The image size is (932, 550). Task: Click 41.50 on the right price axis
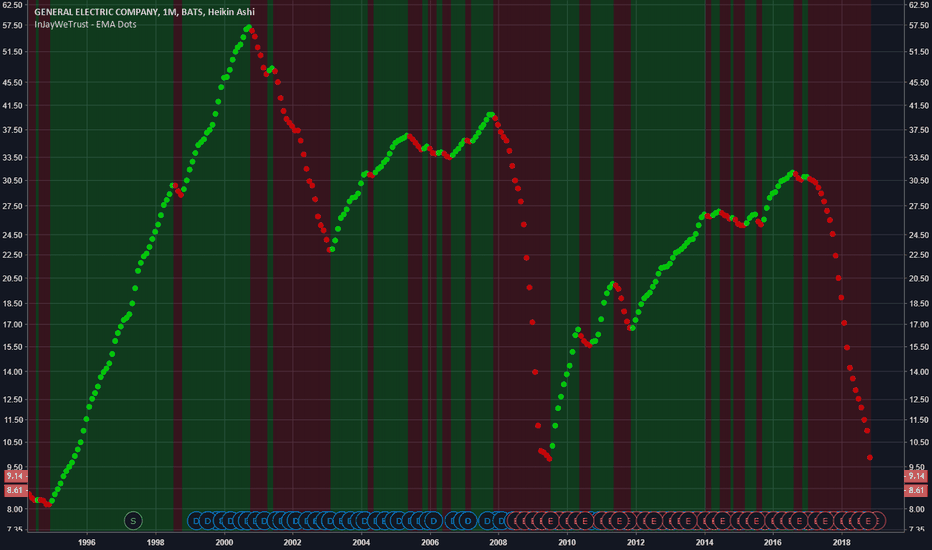click(919, 106)
